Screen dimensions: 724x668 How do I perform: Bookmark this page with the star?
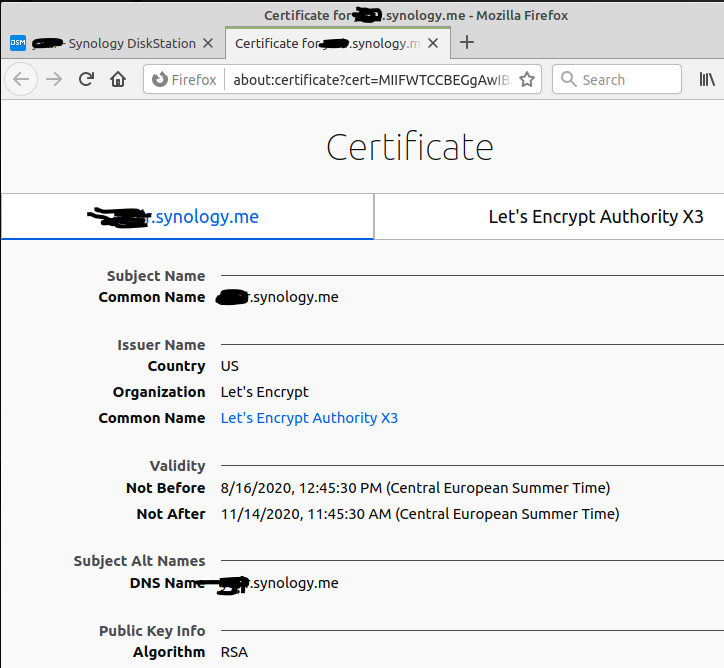coord(527,80)
